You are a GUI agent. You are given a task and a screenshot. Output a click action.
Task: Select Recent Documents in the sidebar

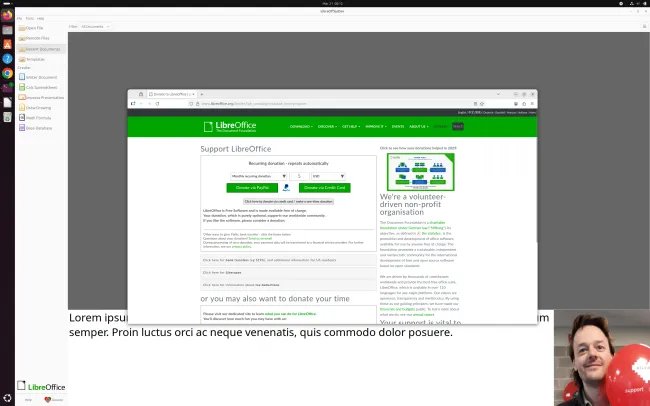[x=41, y=49]
